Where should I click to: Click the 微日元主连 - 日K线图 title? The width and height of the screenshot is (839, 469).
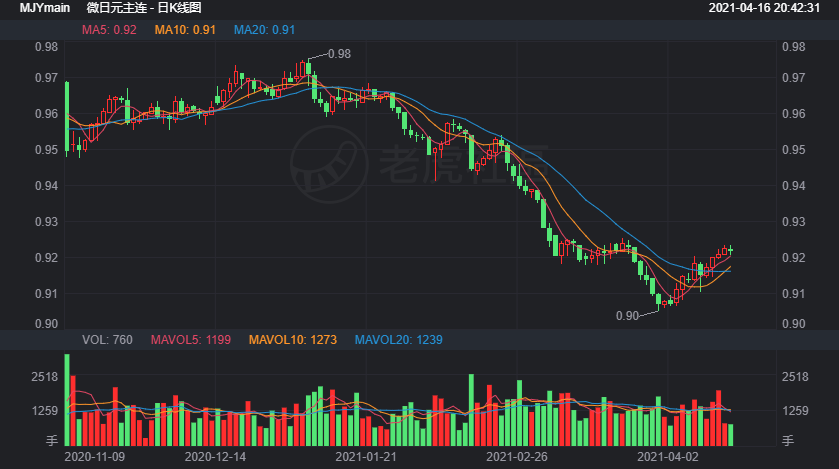[x=144, y=8]
